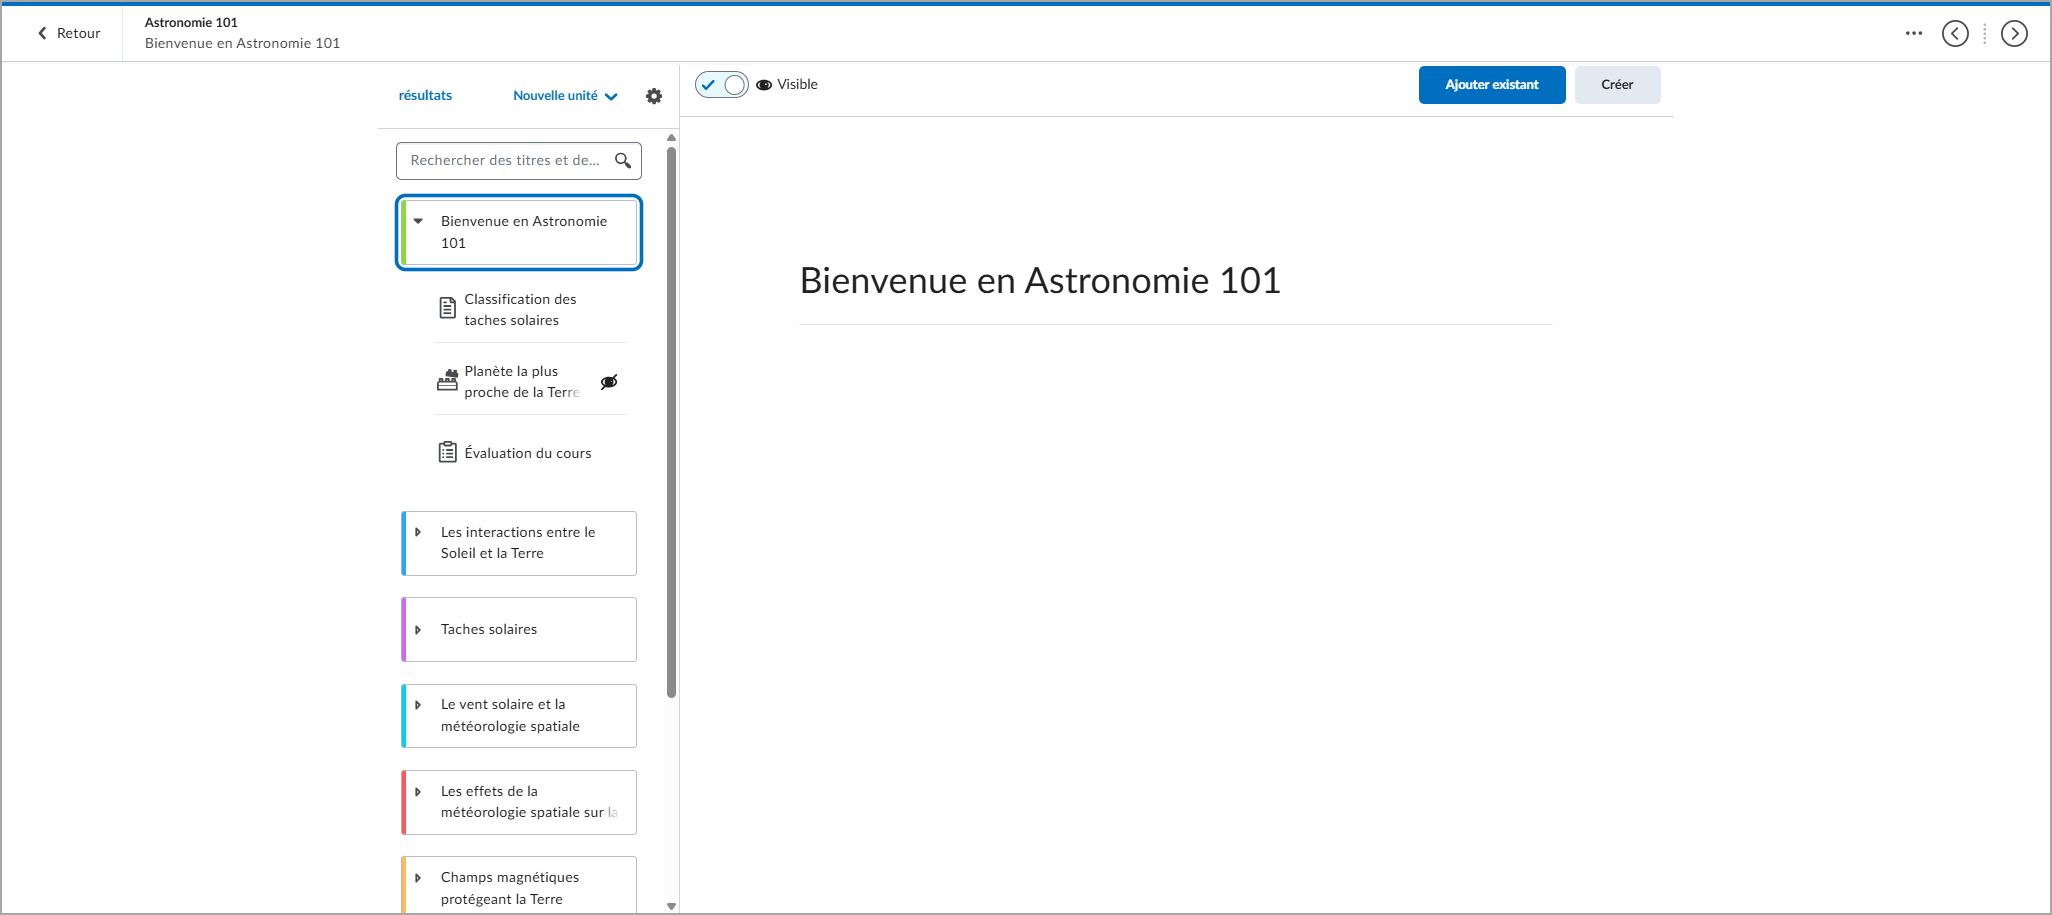
Task: Click the gear settings icon in sidebar
Action: coord(654,96)
